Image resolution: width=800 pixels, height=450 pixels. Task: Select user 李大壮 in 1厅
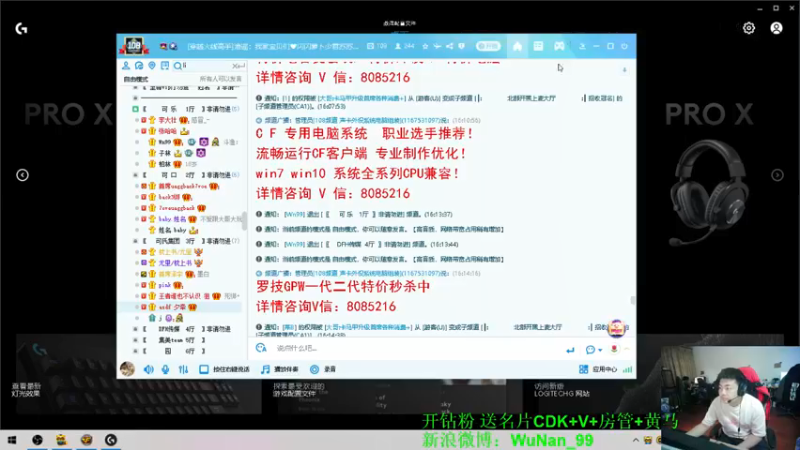[x=167, y=120]
